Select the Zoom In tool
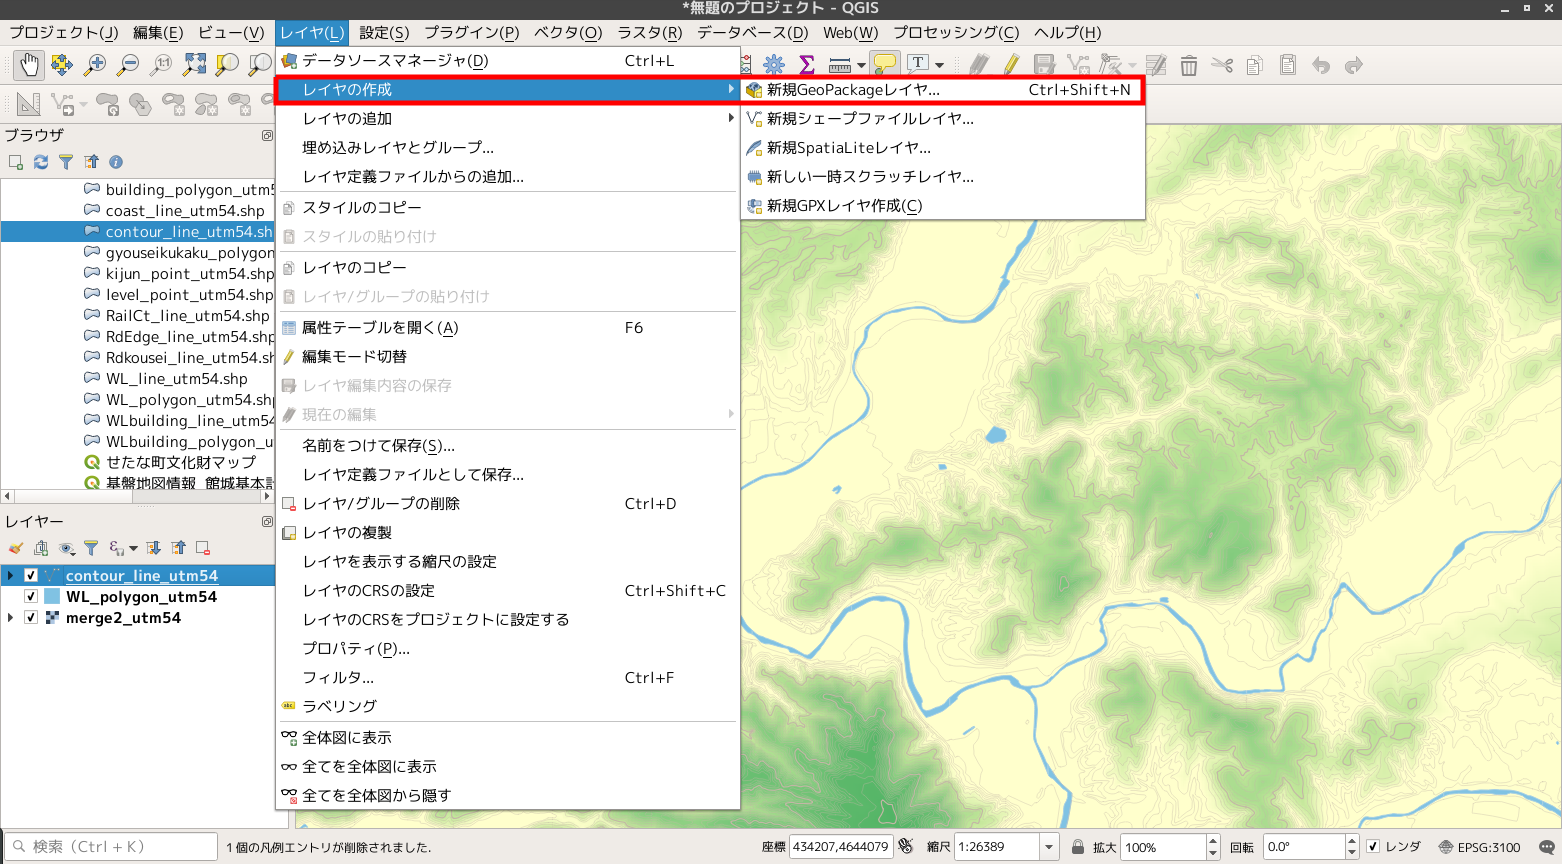The height and width of the screenshot is (864, 1562). coord(96,64)
